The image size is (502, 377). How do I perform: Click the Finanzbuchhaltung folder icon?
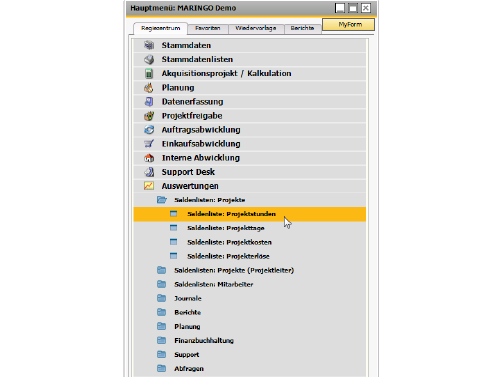tap(162, 340)
